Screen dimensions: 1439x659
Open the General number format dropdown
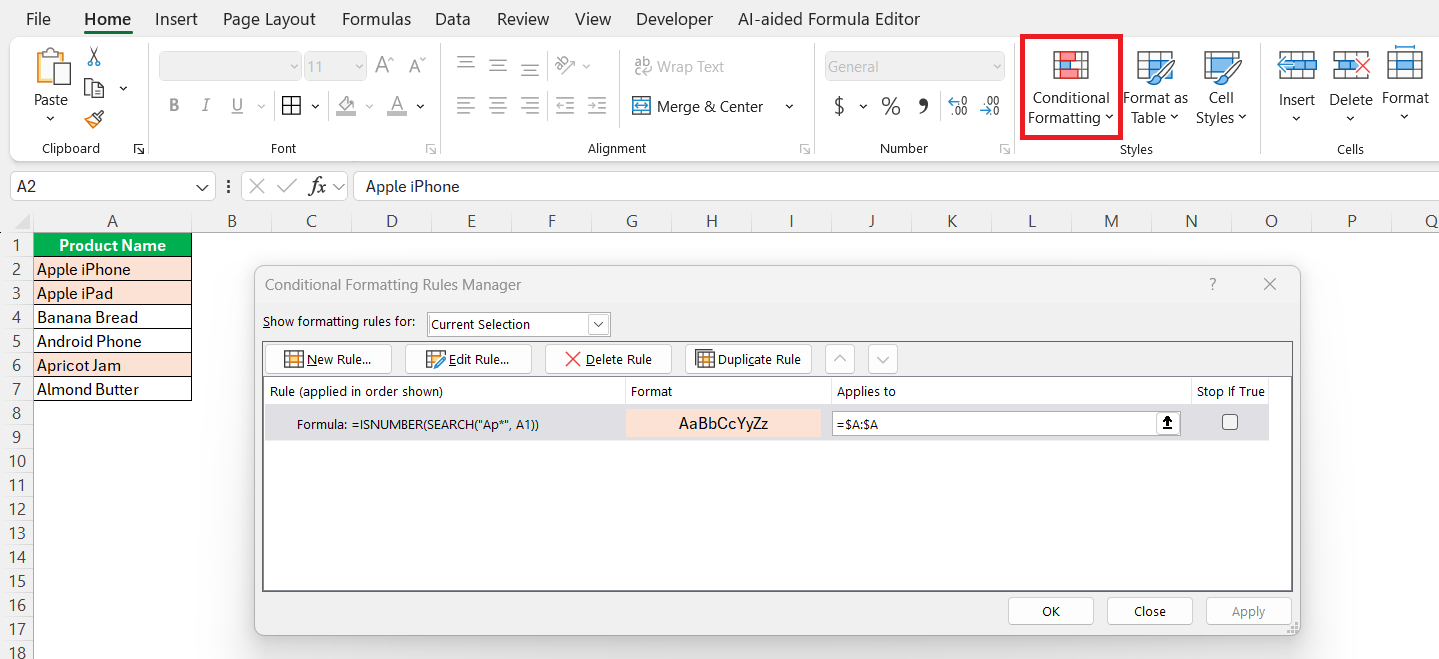click(x=996, y=66)
